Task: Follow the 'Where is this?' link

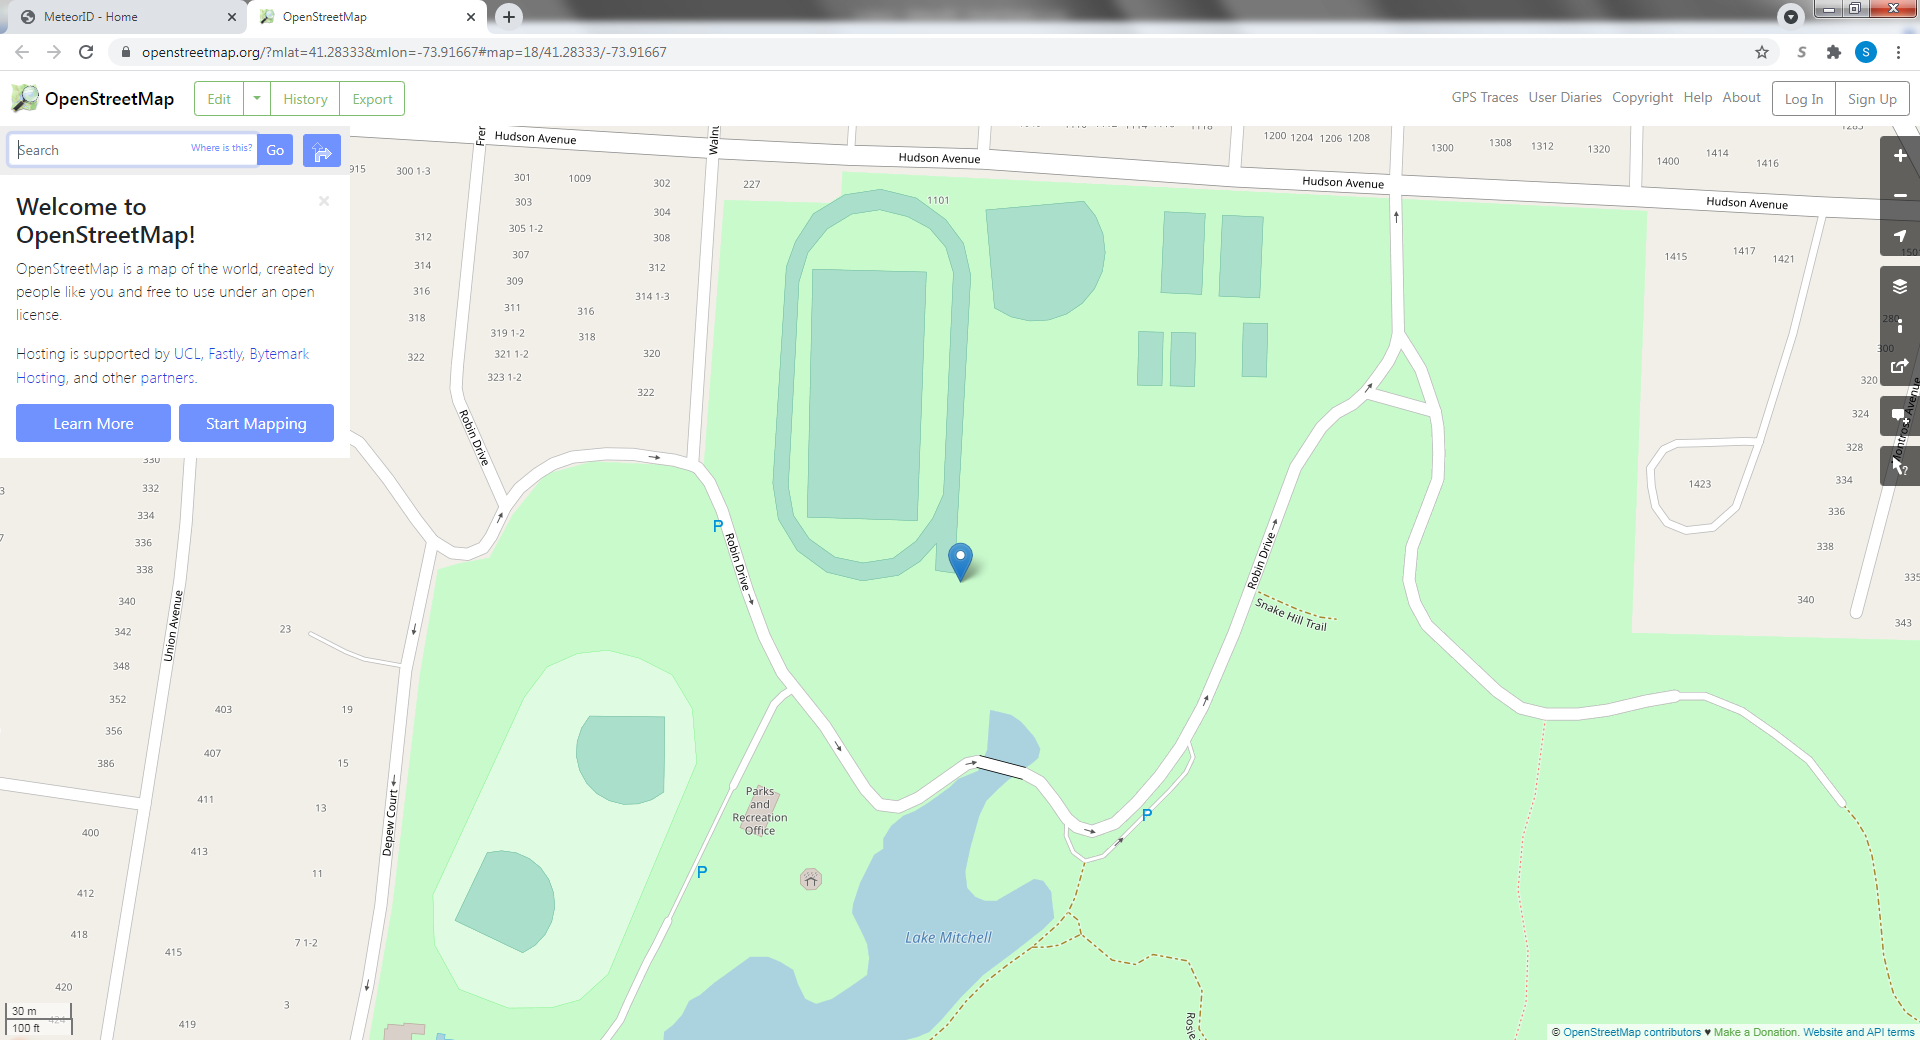Action: click(x=221, y=148)
